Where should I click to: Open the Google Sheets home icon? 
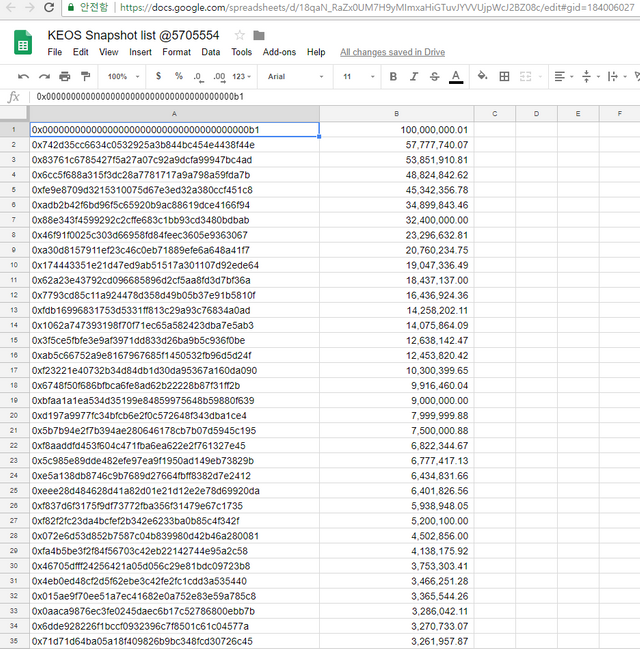tap(23, 42)
